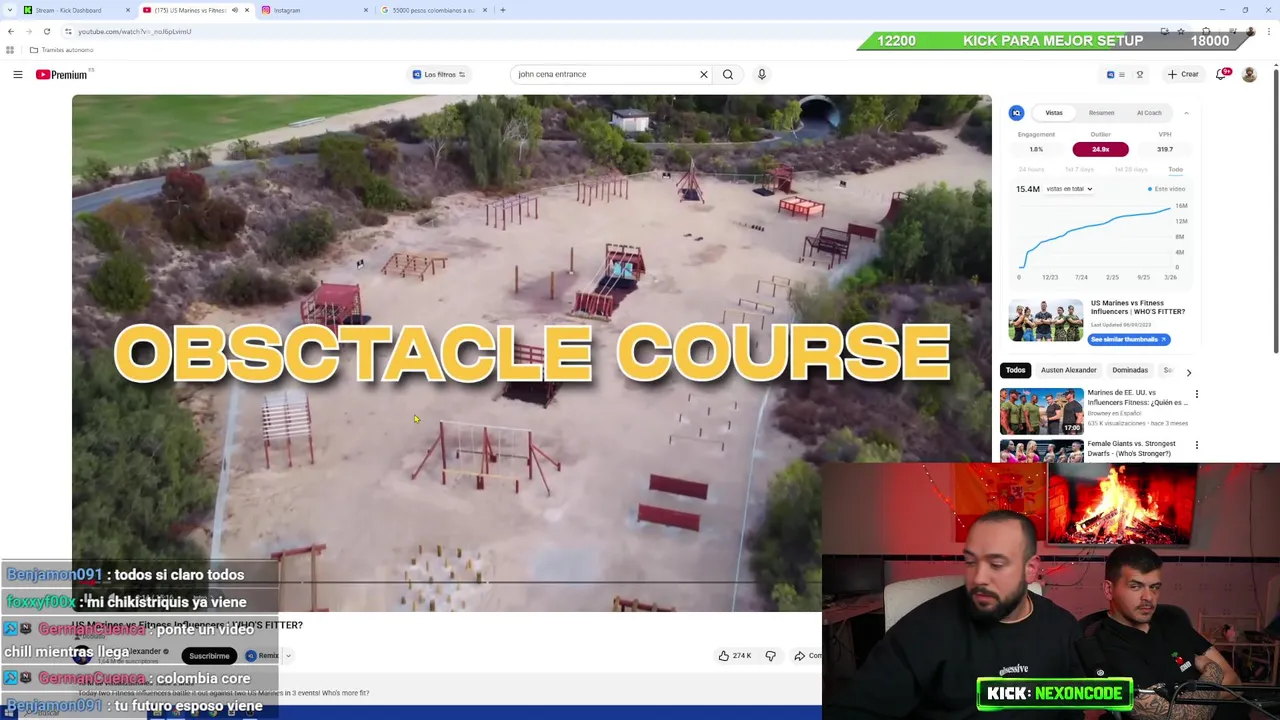Open a new browser tab
Image resolution: width=1280 pixels, height=720 pixels.
(502, 10)
